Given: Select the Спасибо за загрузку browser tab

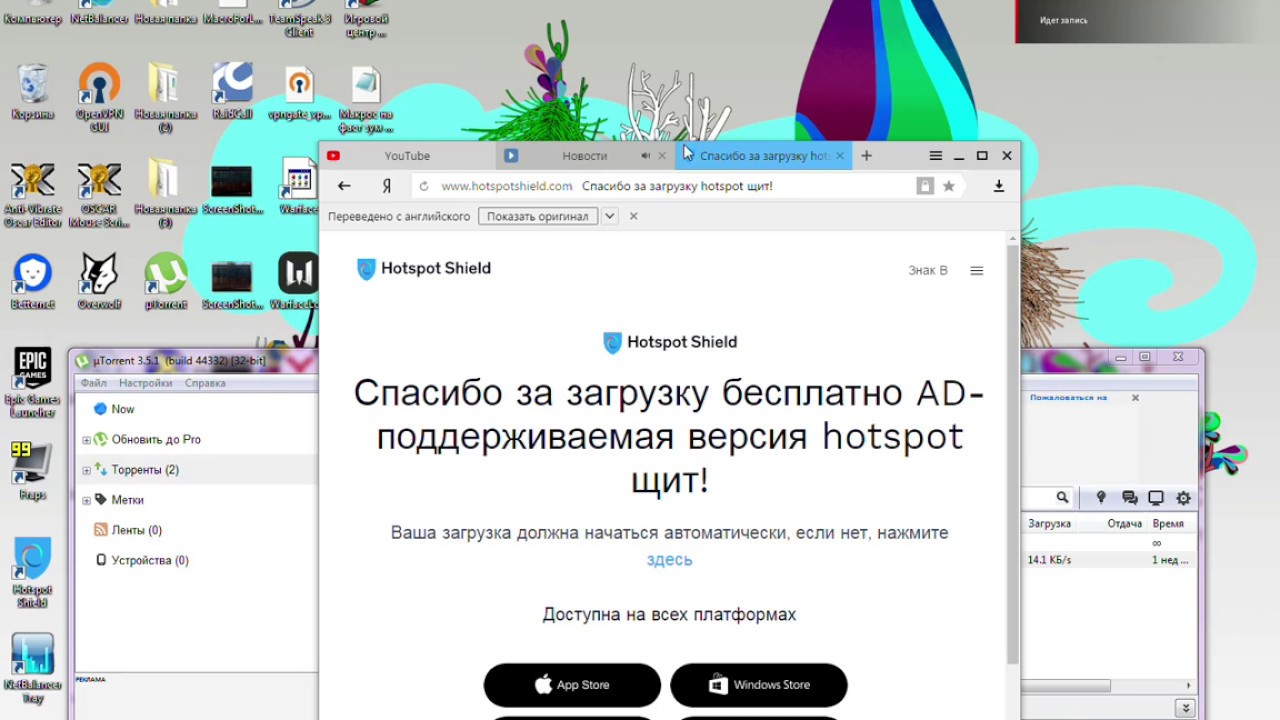Looking at the screenshot, I should (763, 156).
